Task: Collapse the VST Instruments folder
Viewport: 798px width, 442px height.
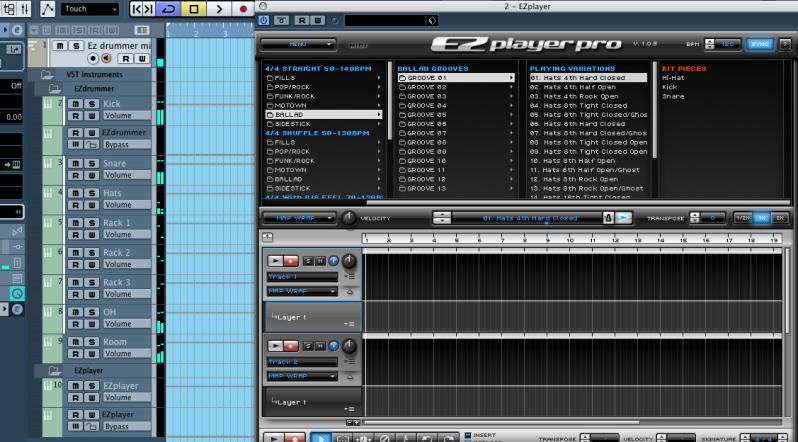Action: pyautogui.click(x=47, y=74)
